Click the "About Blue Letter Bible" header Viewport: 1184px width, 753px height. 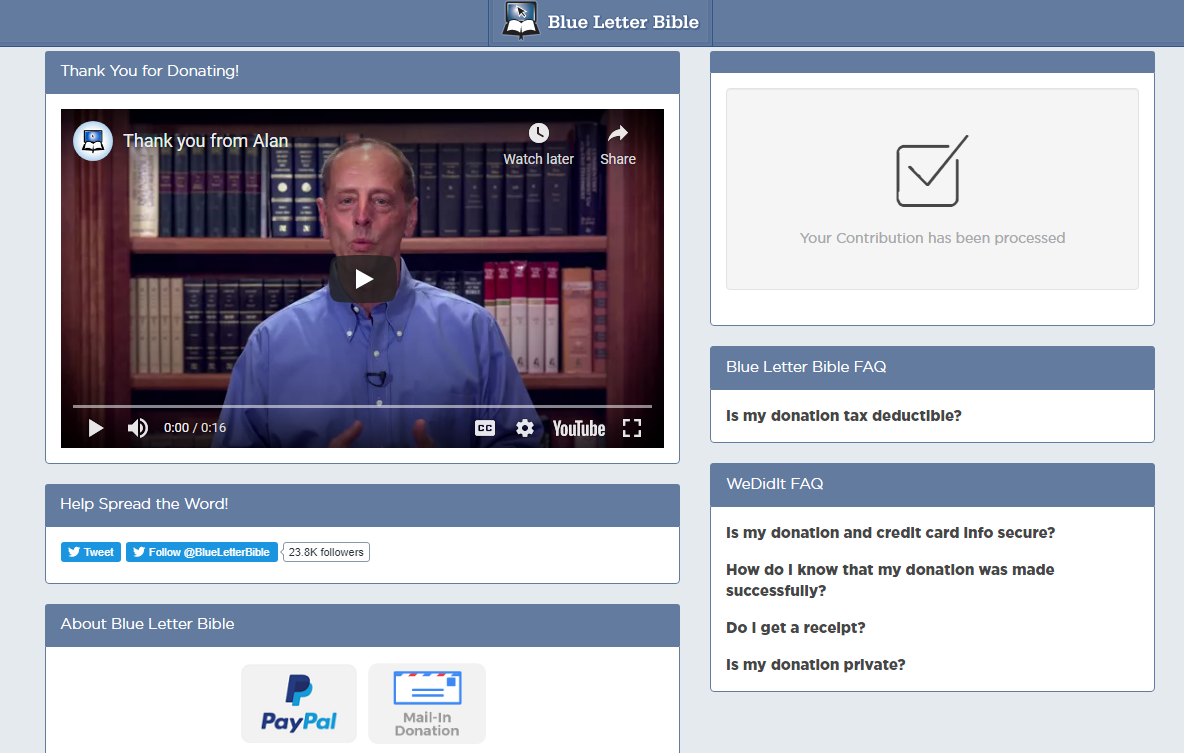coord(362,625)
